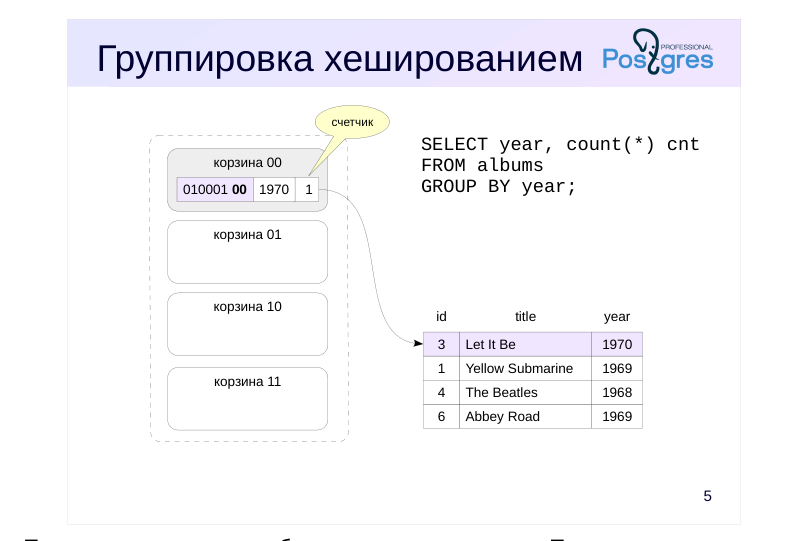The height and width of the screenshot is (541, 809).
Task: Click the year '1969' in Abbey Road row
Action: click(x=617, y=416)
